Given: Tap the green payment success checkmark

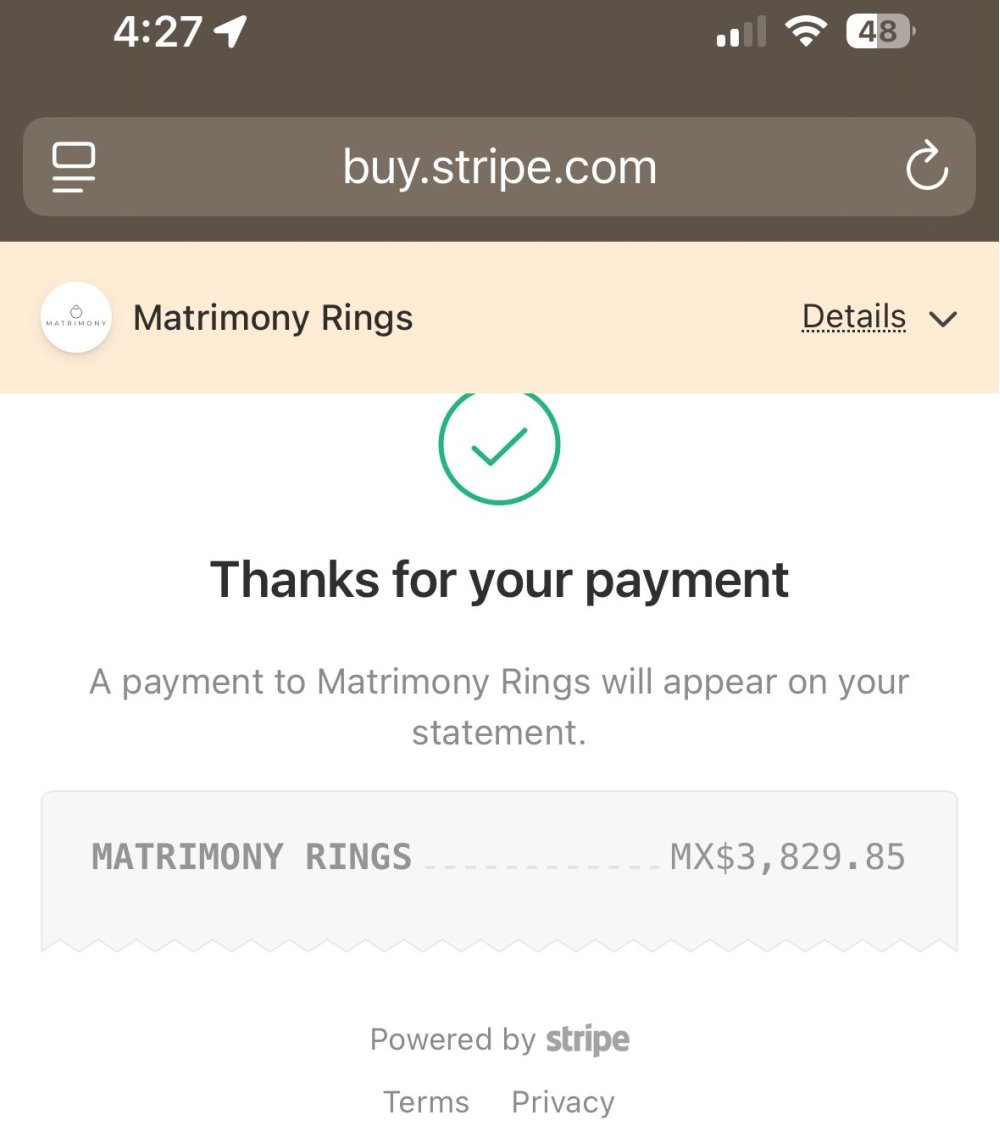Looking at the screenshot, I should tap(499, 446).
